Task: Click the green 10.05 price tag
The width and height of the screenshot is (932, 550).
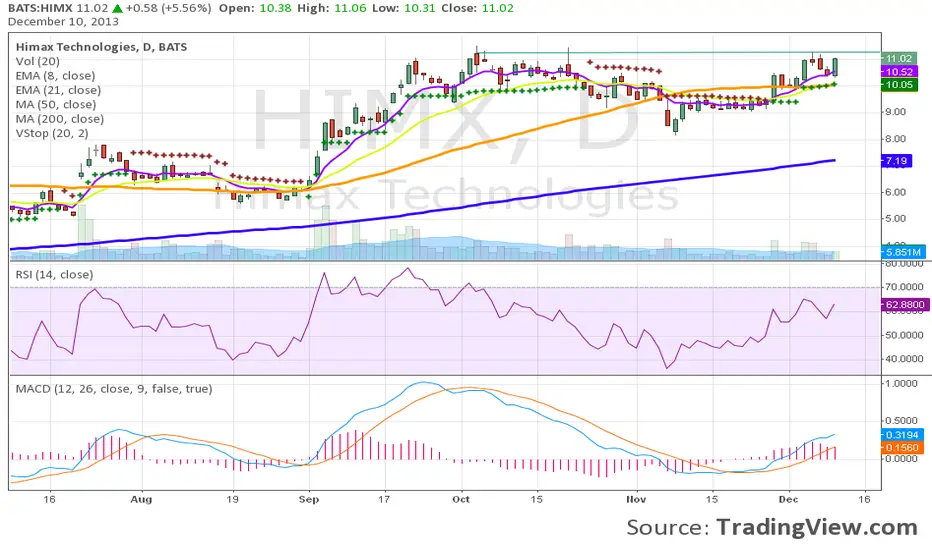Action: tap(899, 84)
